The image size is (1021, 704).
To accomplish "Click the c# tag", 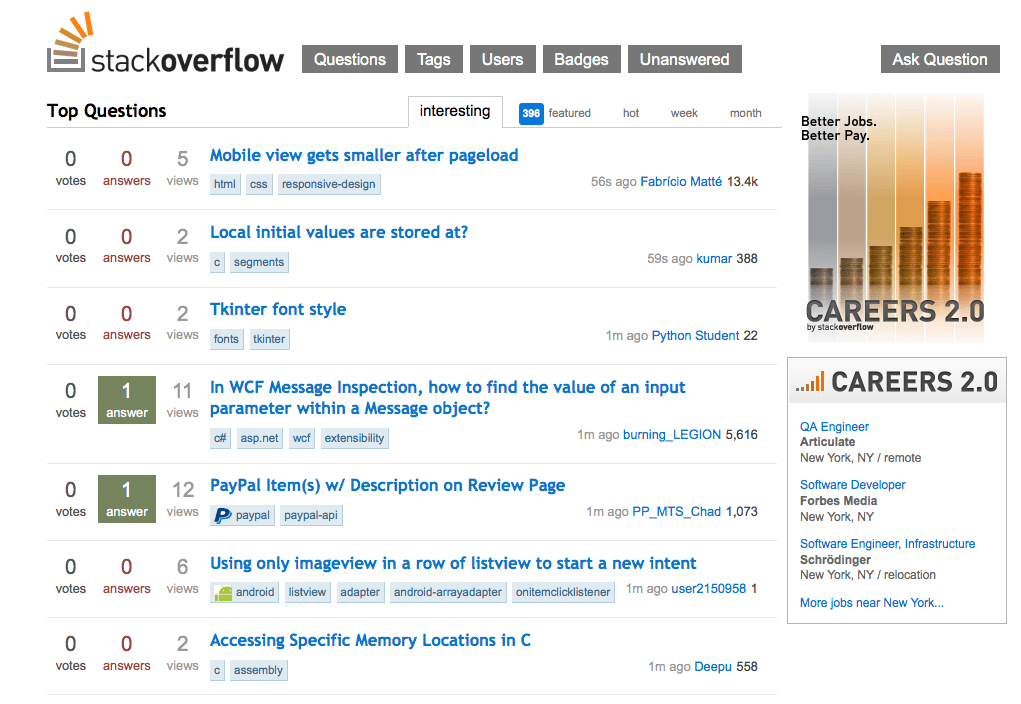I will coord(220,438).
